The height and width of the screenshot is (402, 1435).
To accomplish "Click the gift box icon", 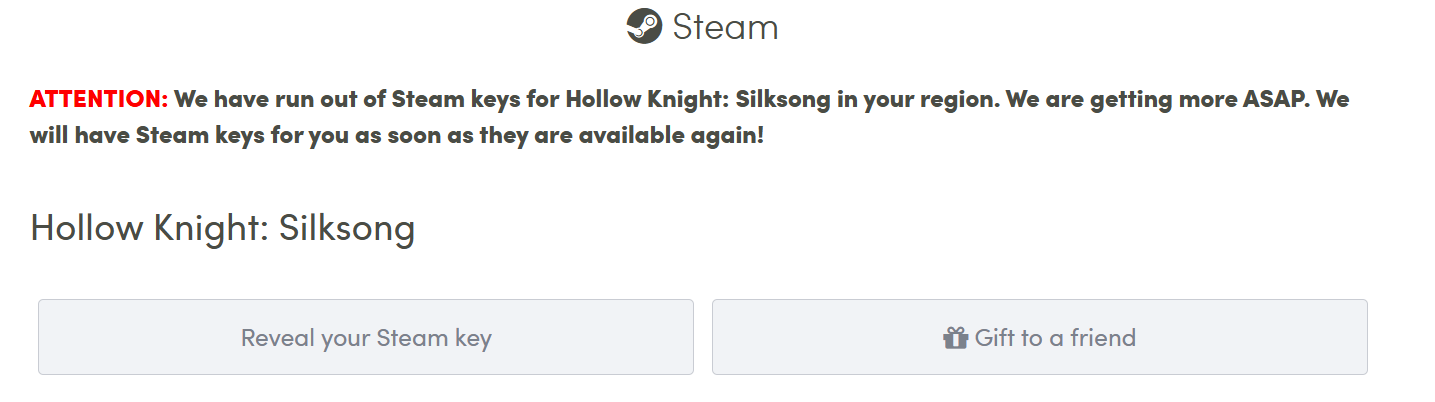I will (x=956, y=338).
